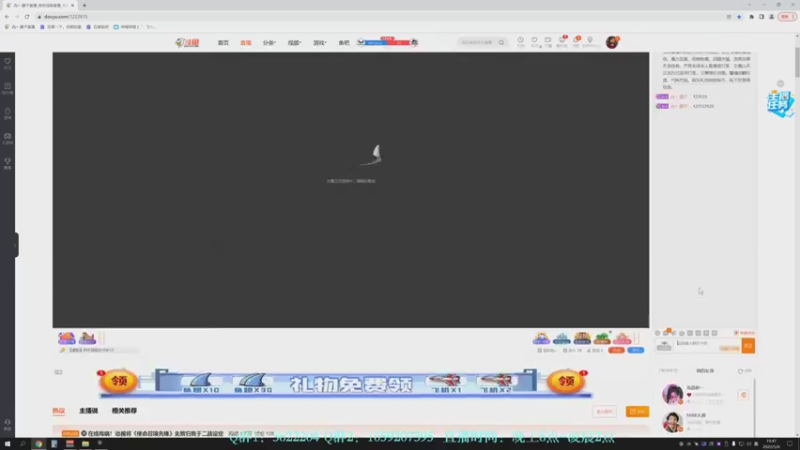Viewport: 800px width, 450px height.
Task: Click the gamepad left sidebar icon
Action: click(x=7, y=138)
